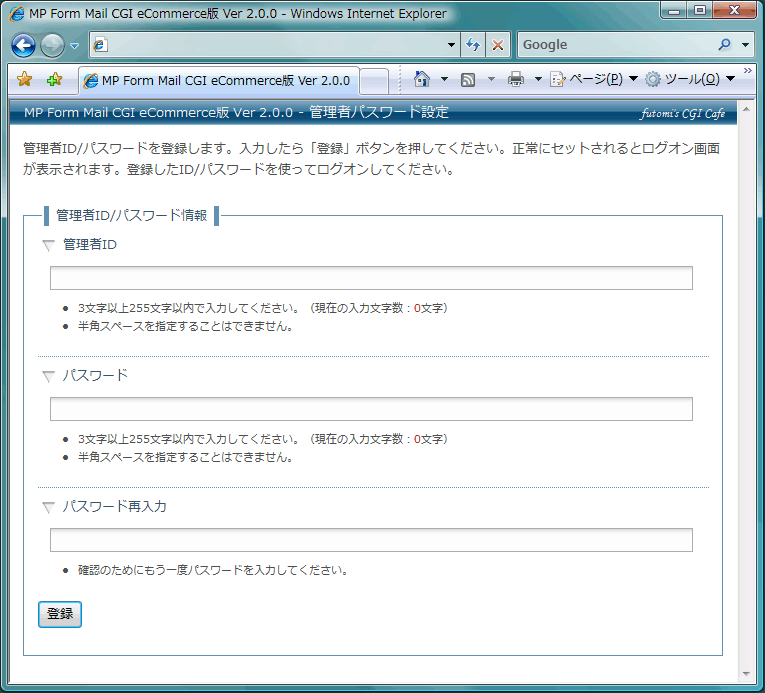
Task: Click the futomi's CGI Cafe text
Action: [x=683, y=113]
